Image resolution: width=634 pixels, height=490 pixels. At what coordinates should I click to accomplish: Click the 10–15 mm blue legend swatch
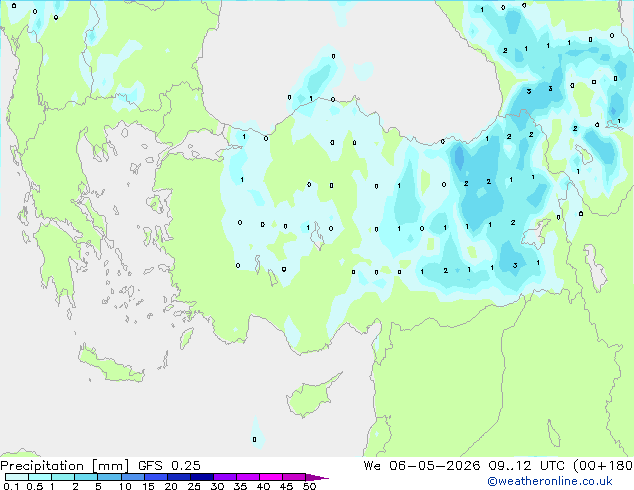point(132,477)
